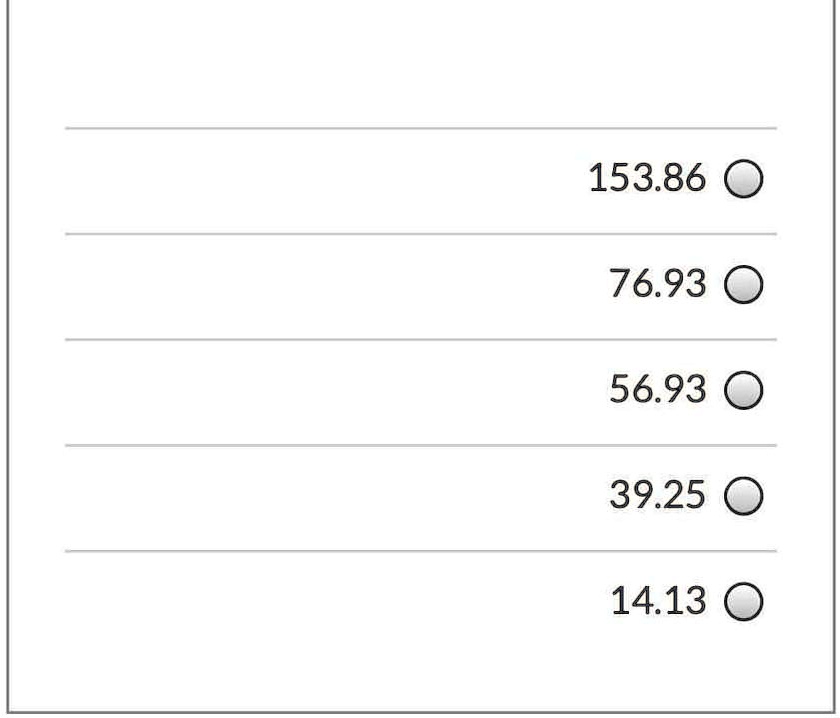Select the 39.25 radio button
Screen dimensions: 840x718
(744, 496)
